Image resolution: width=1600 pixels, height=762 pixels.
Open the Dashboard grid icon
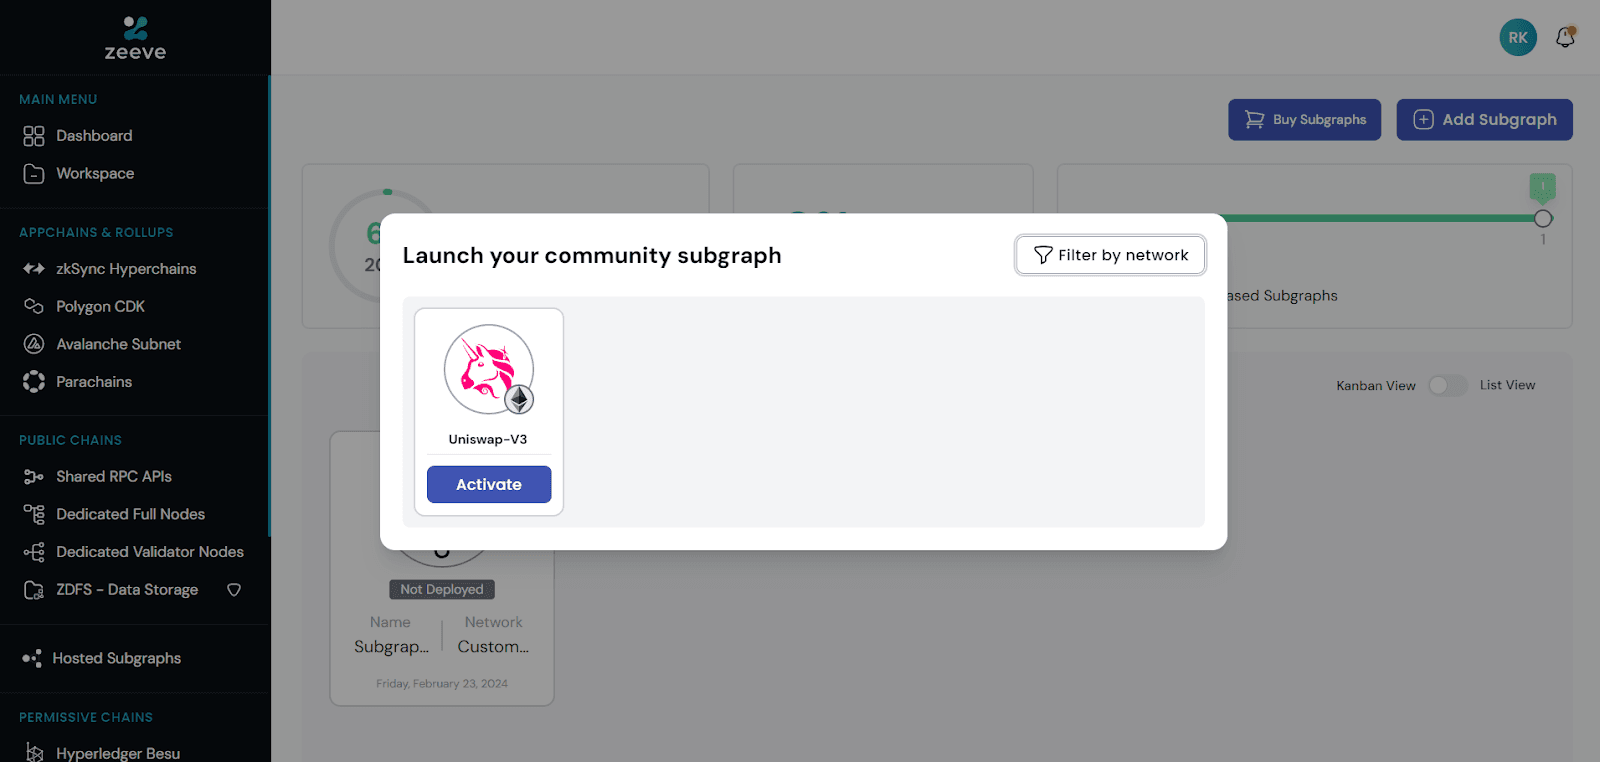click(34, 136)
